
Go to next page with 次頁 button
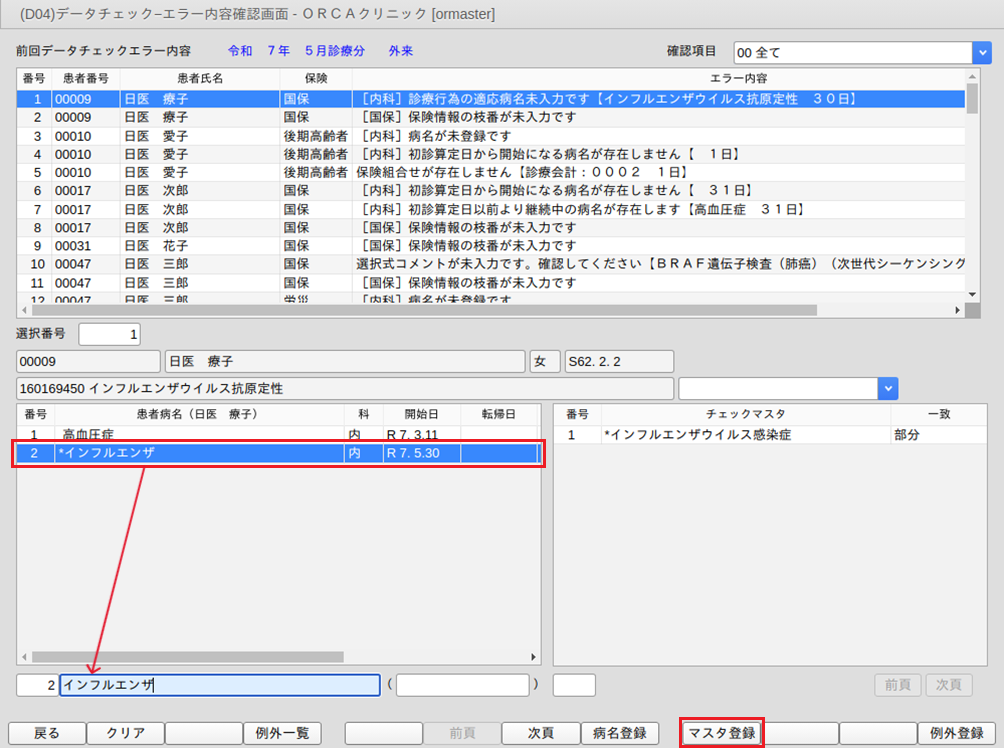540,733
